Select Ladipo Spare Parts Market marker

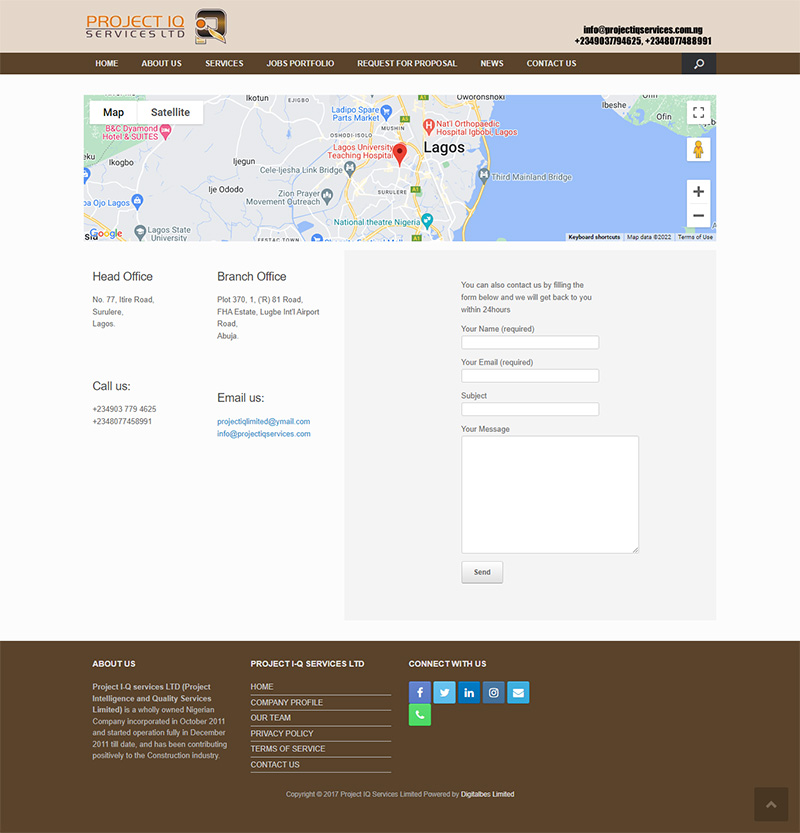point(386,112)
